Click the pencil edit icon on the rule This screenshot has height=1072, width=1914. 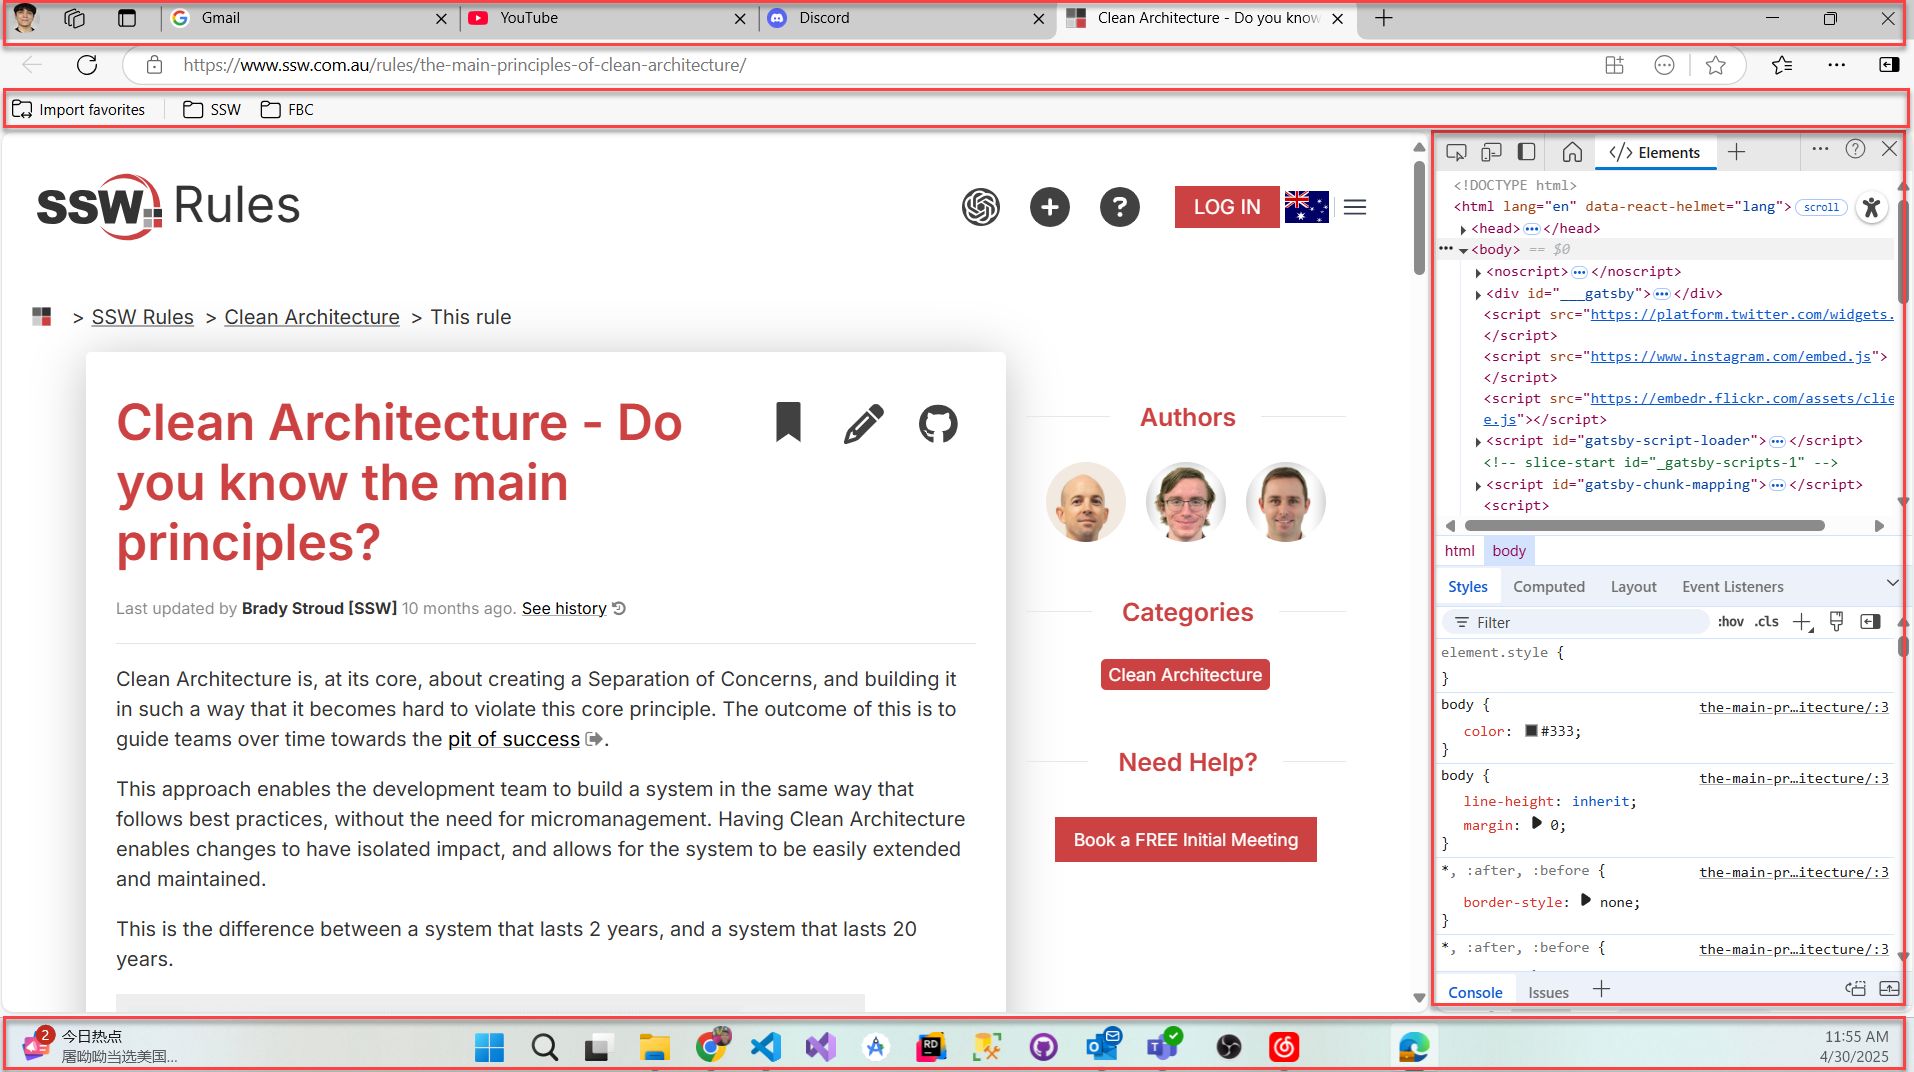point(863,424)
